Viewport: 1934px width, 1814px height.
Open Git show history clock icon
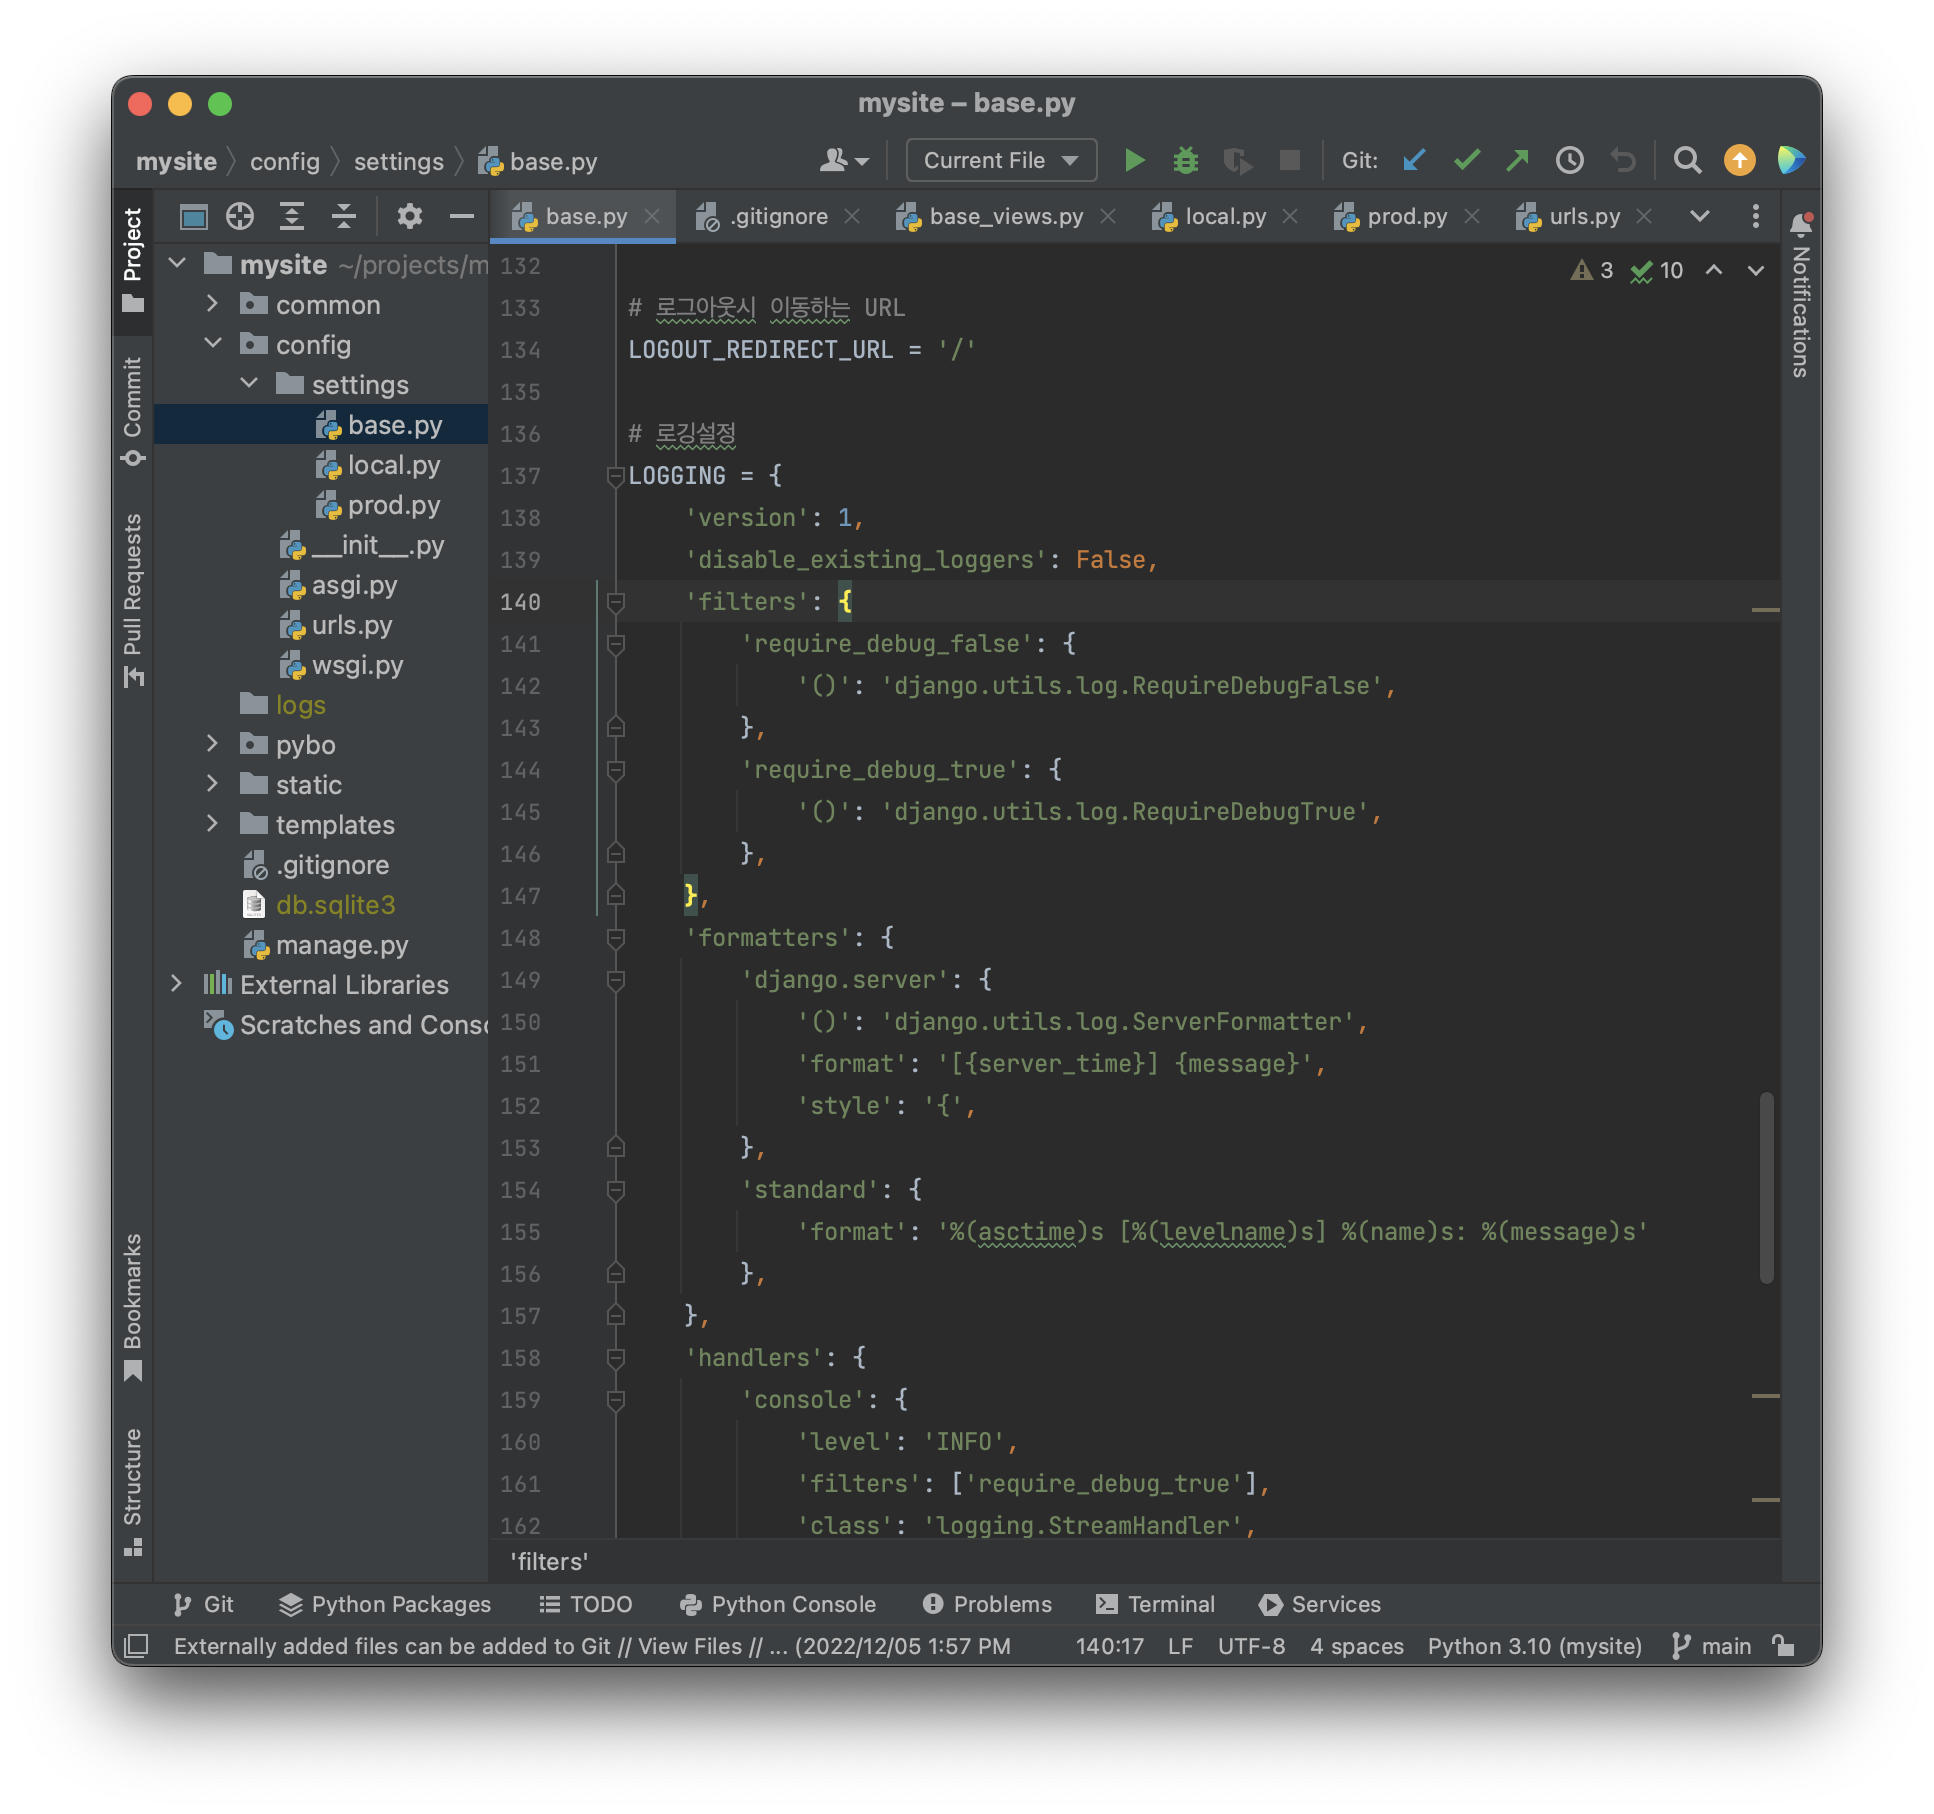click(x=1570, y=160)
